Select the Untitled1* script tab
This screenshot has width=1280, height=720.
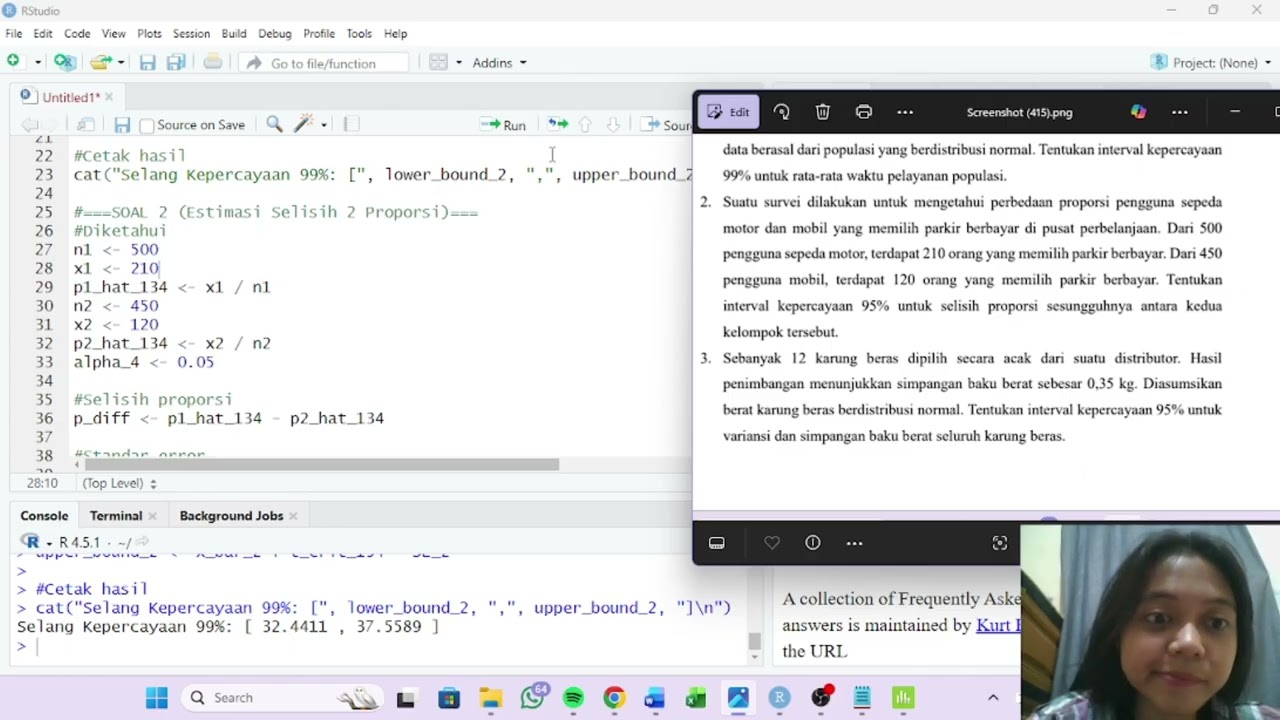tap(70, 97)
